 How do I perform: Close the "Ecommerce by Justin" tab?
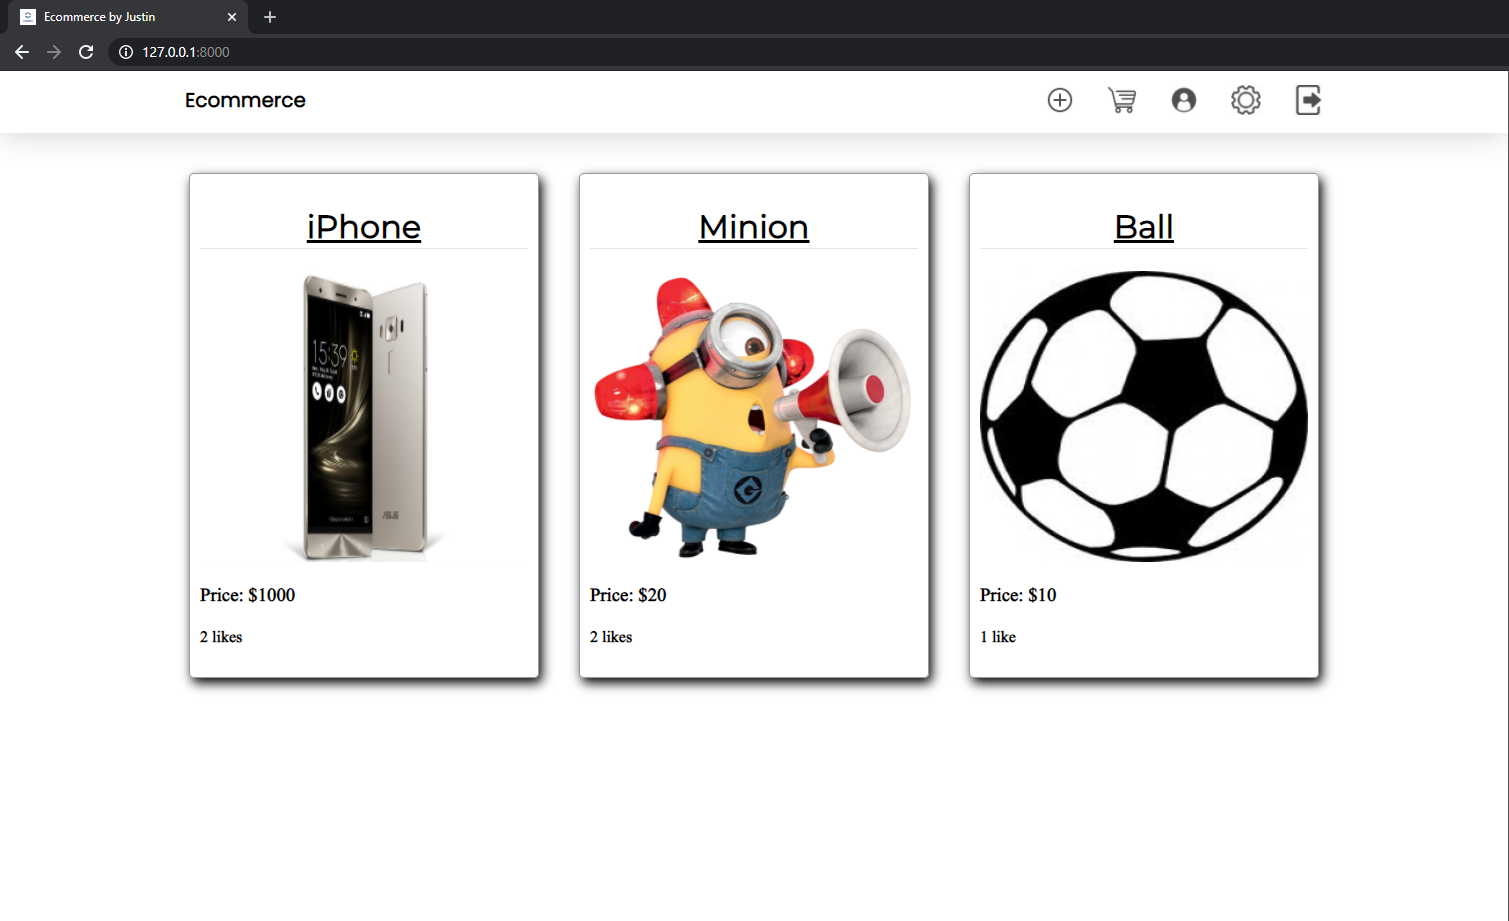tap(232, 17)
